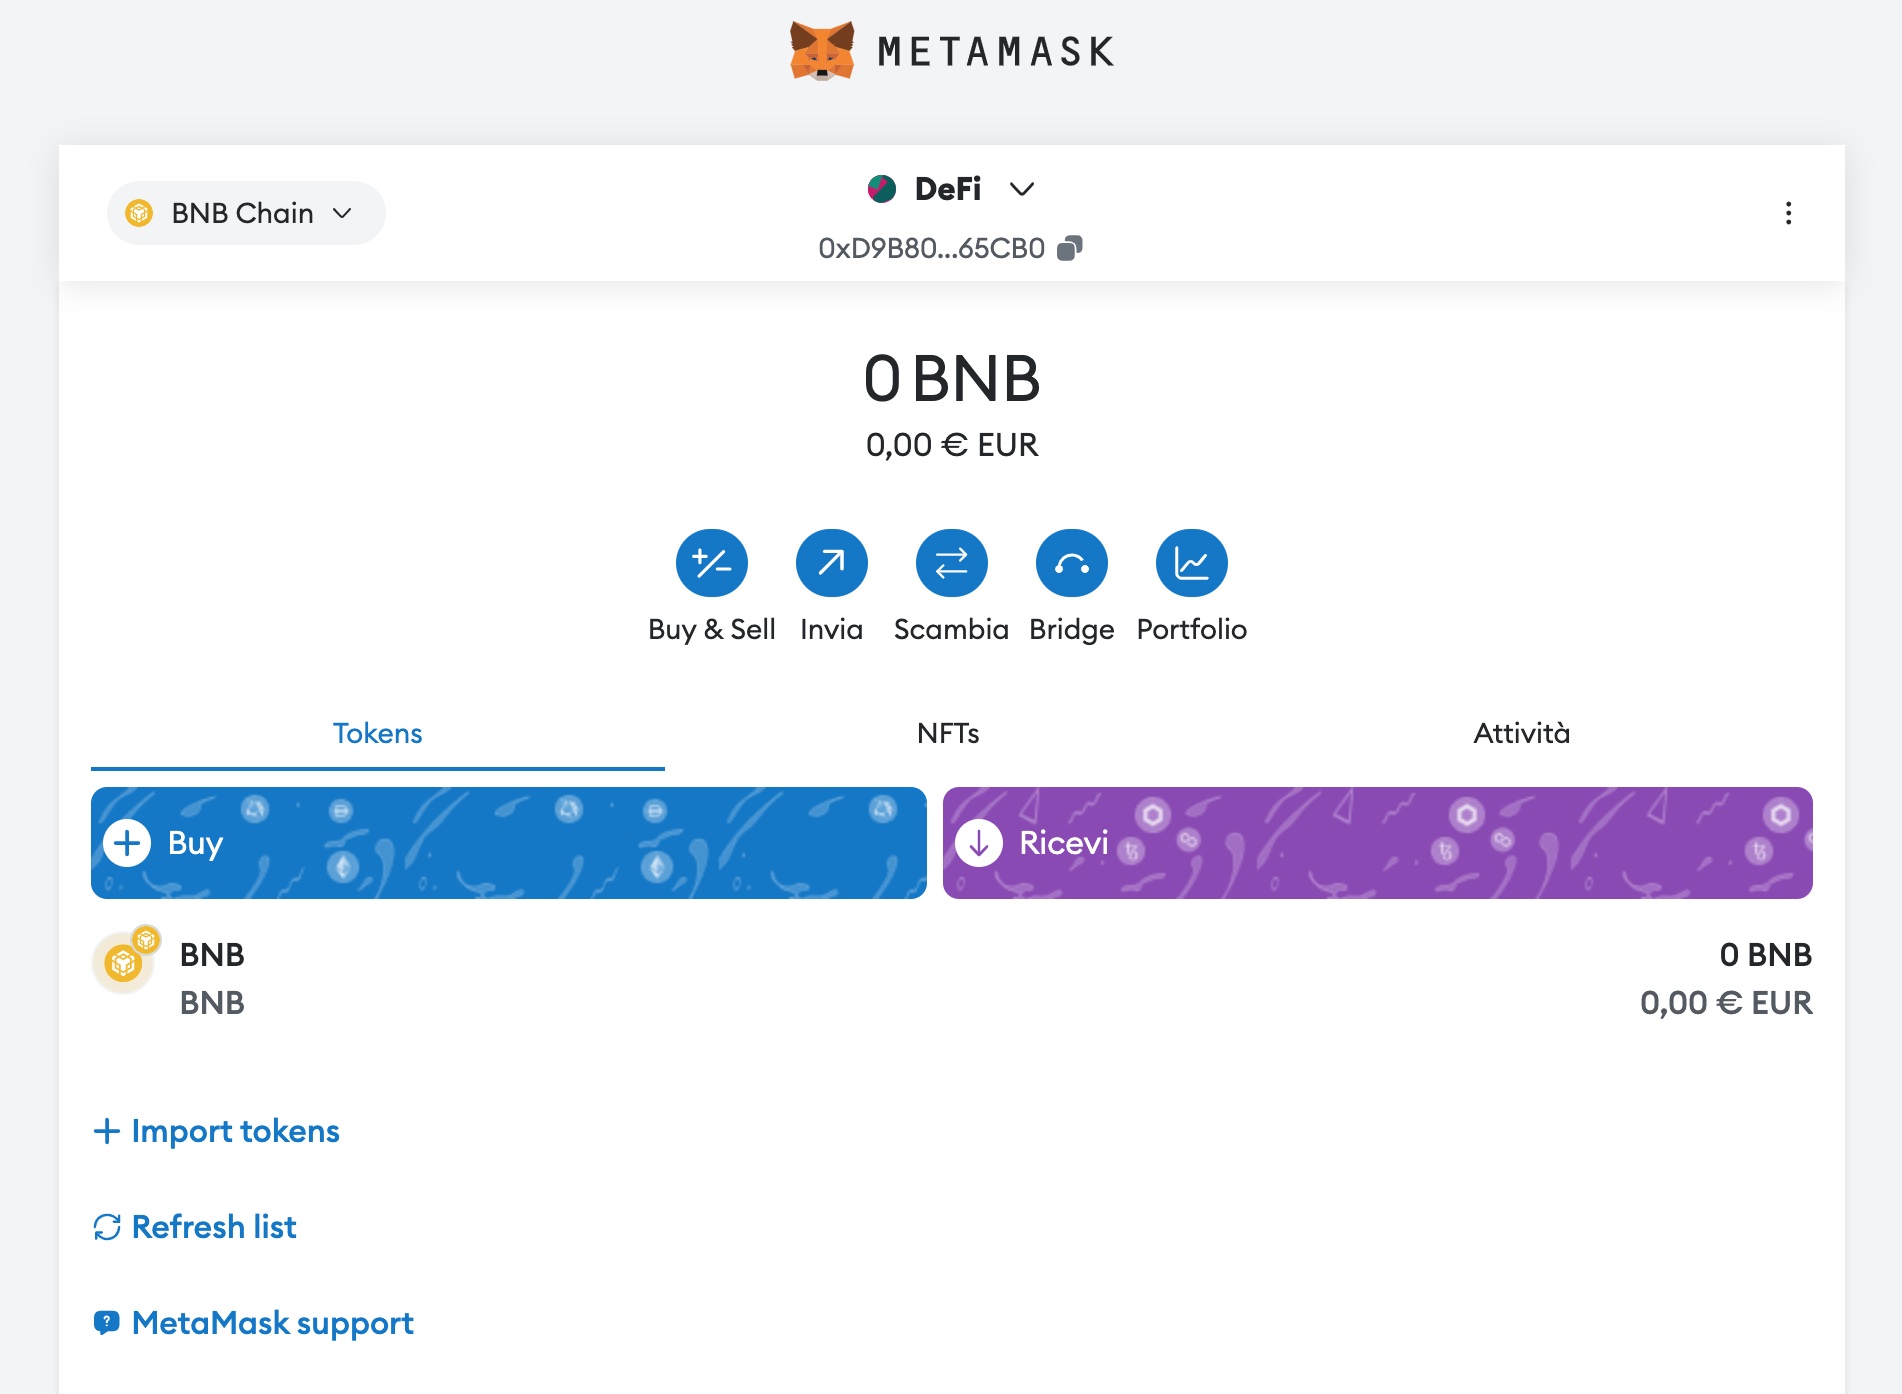
Task: Click the plus icon beside Import tokens
Action: click(x=107, y=1131)
